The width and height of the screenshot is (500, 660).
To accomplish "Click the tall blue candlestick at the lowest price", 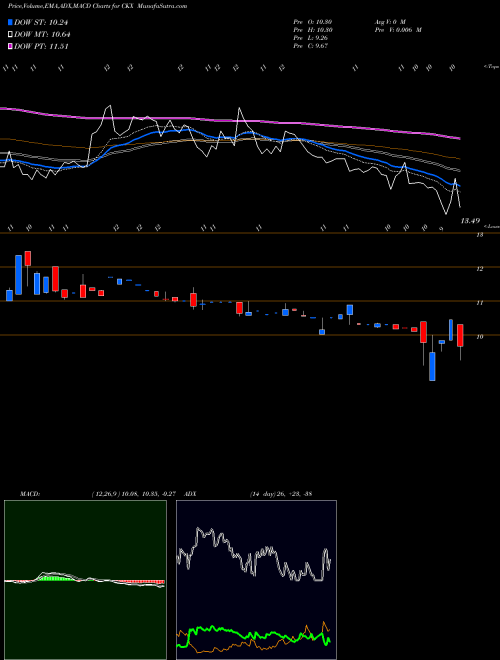I will point(432,366).
